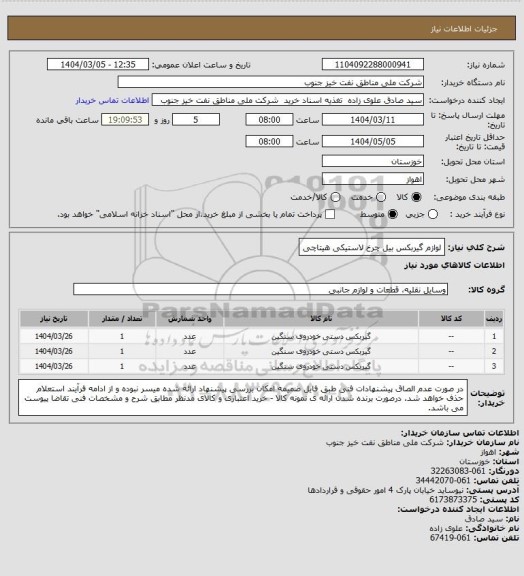The height and width of the screenshot is (576, 524).
Task: Select the کالا radio button
Action: coord(416,197)
